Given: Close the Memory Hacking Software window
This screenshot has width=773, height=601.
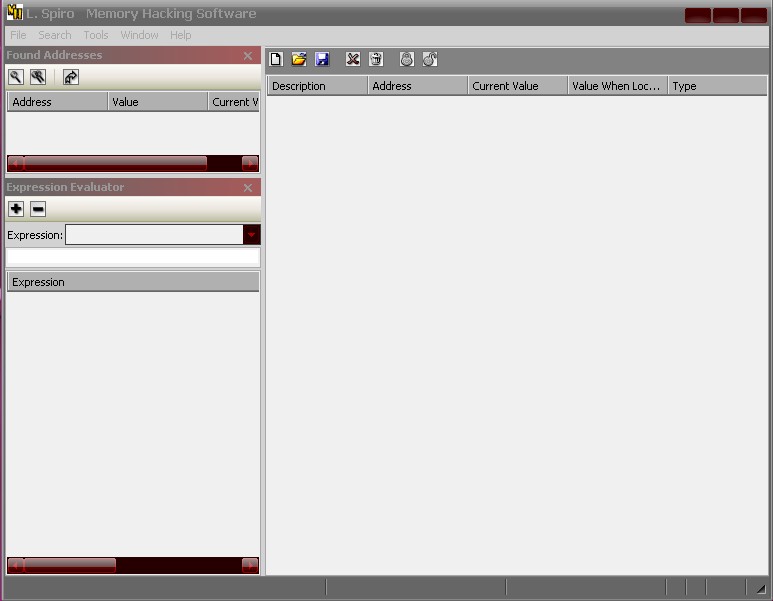Looking at the screenshot, I should tap(754, 15).
